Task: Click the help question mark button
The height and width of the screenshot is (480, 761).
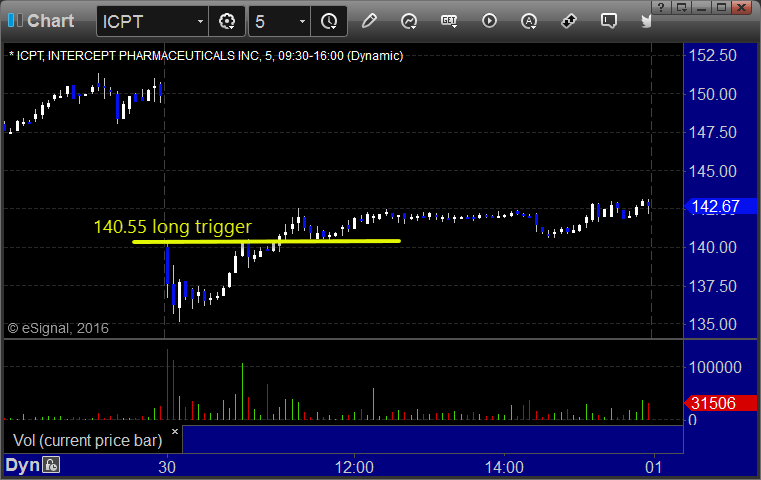Action: coord(661,7)
